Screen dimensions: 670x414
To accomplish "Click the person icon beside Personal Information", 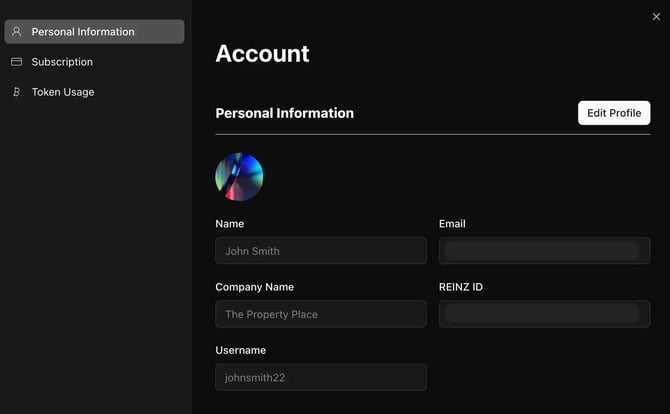I will pyautogui.click(x=16, y=32).
